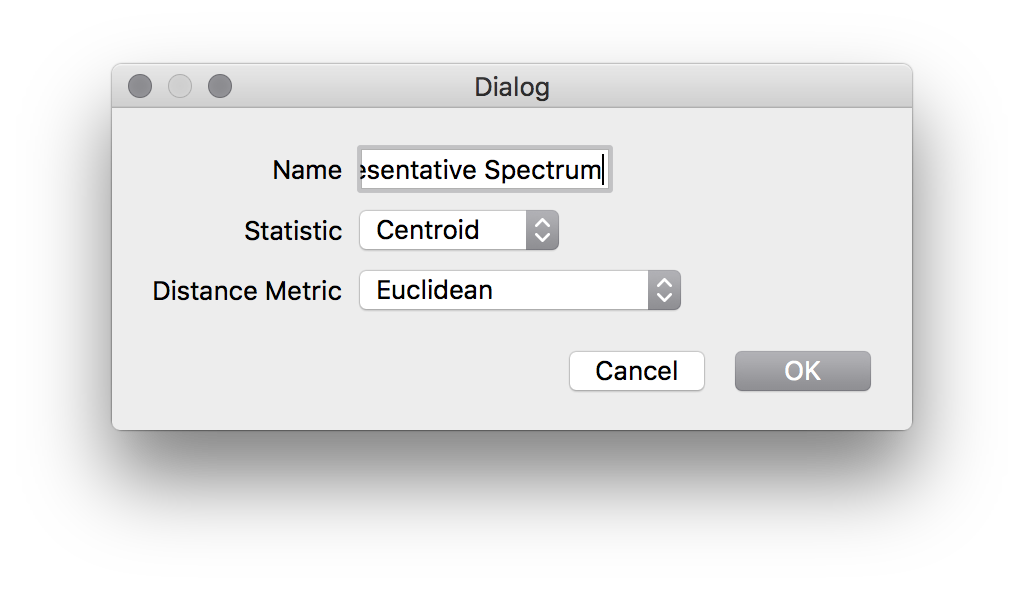Click the rightmost window control circle
This screenshot has width=1024, height=590.
(220, 86)
